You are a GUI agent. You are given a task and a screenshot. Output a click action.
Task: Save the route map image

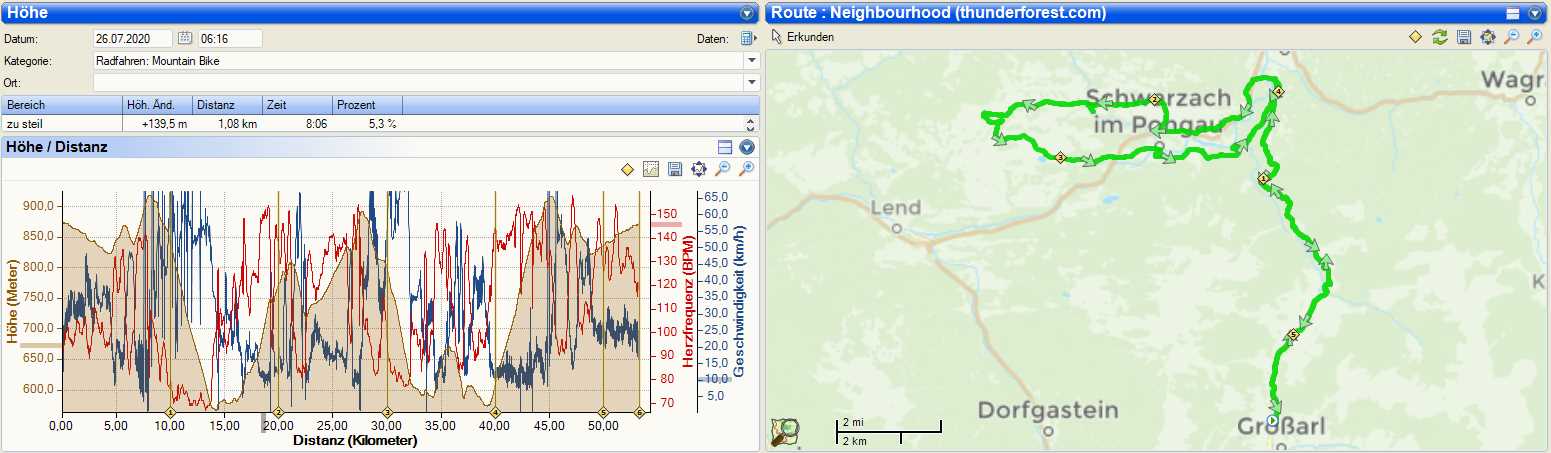(1463, 37)
